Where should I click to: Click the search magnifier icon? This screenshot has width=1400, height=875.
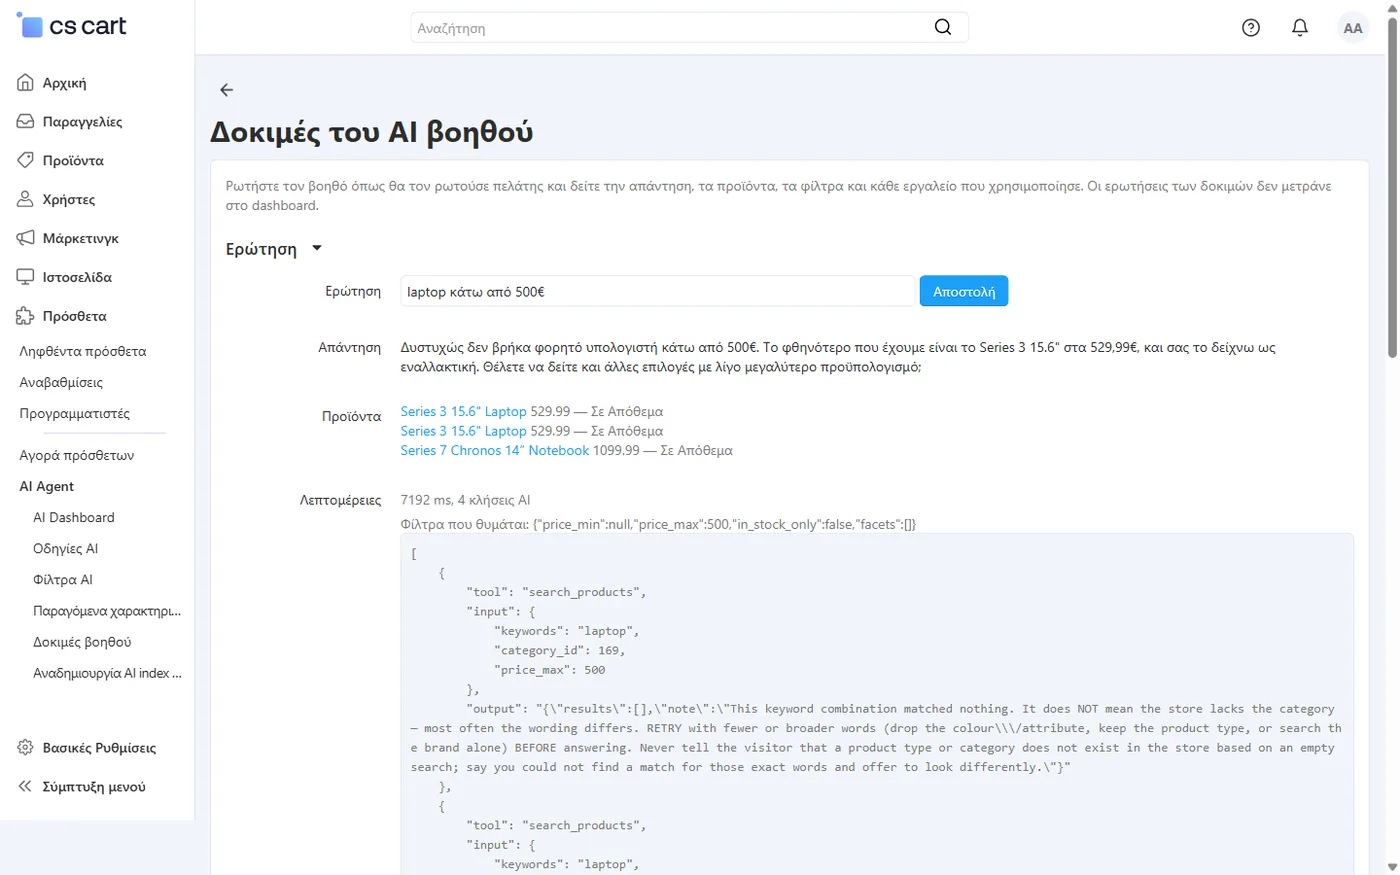[943, 27]
